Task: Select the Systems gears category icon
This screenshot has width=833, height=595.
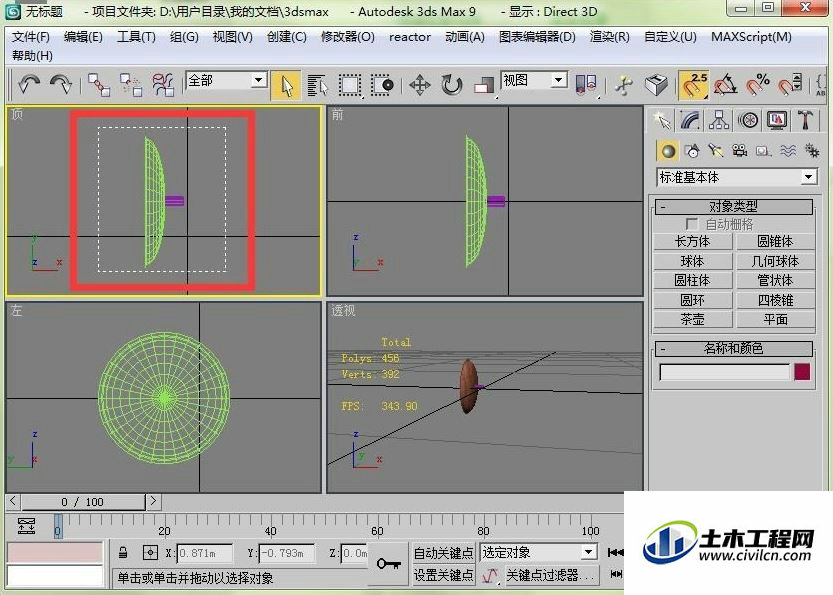Action: pyautogui.click(x=812, y=151)
